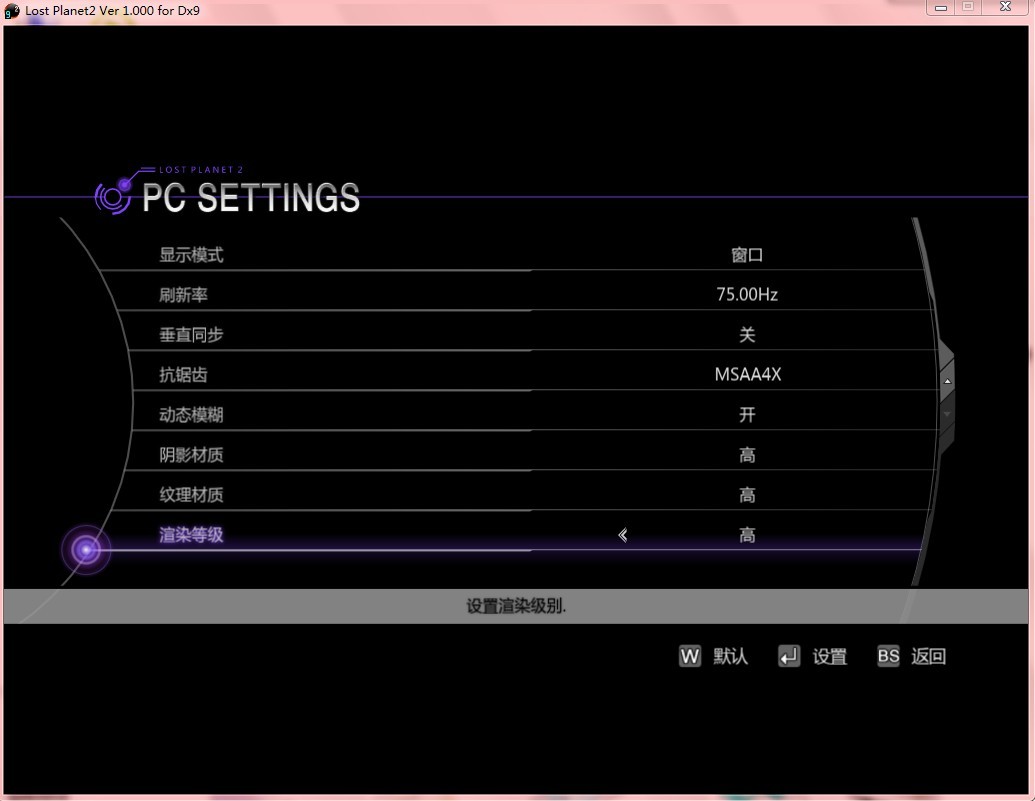Click the Lost Planet2 title bar app icon
Image resolution: width=1035 pixels, height=801 pixels.
pos(12,11)
